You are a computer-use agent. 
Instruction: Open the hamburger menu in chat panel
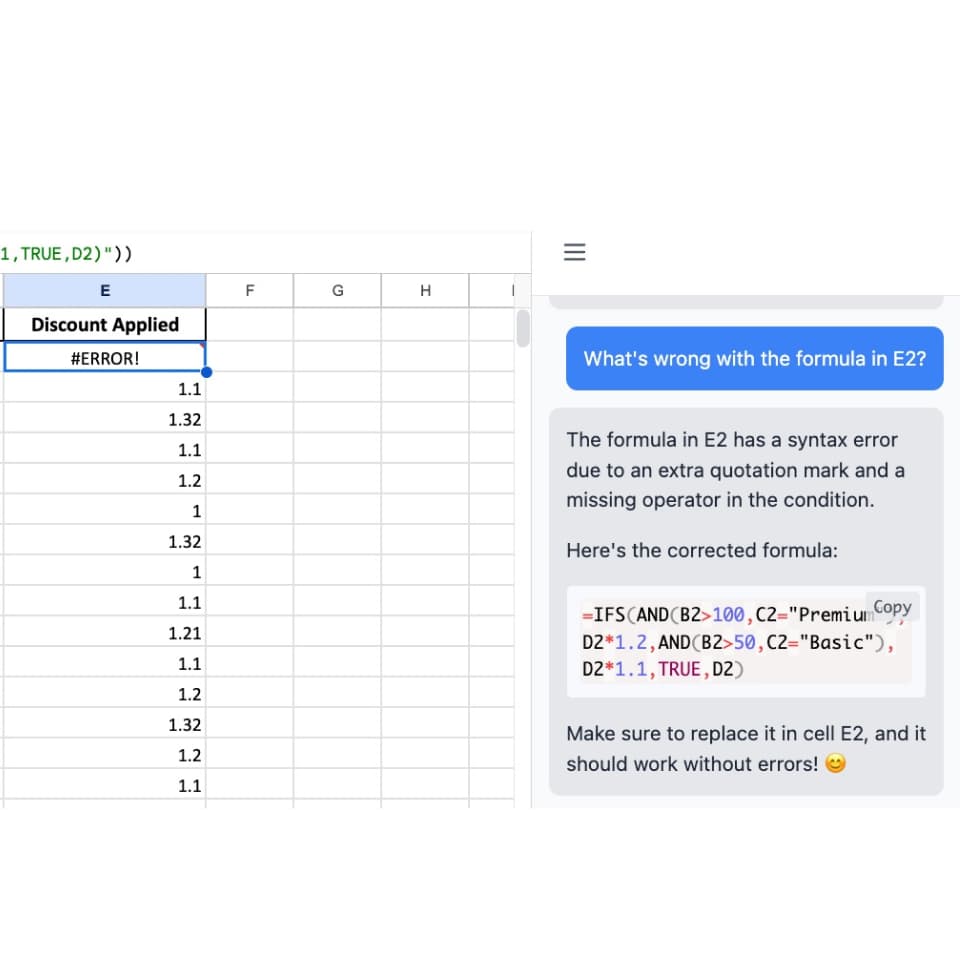click(574, 252)
